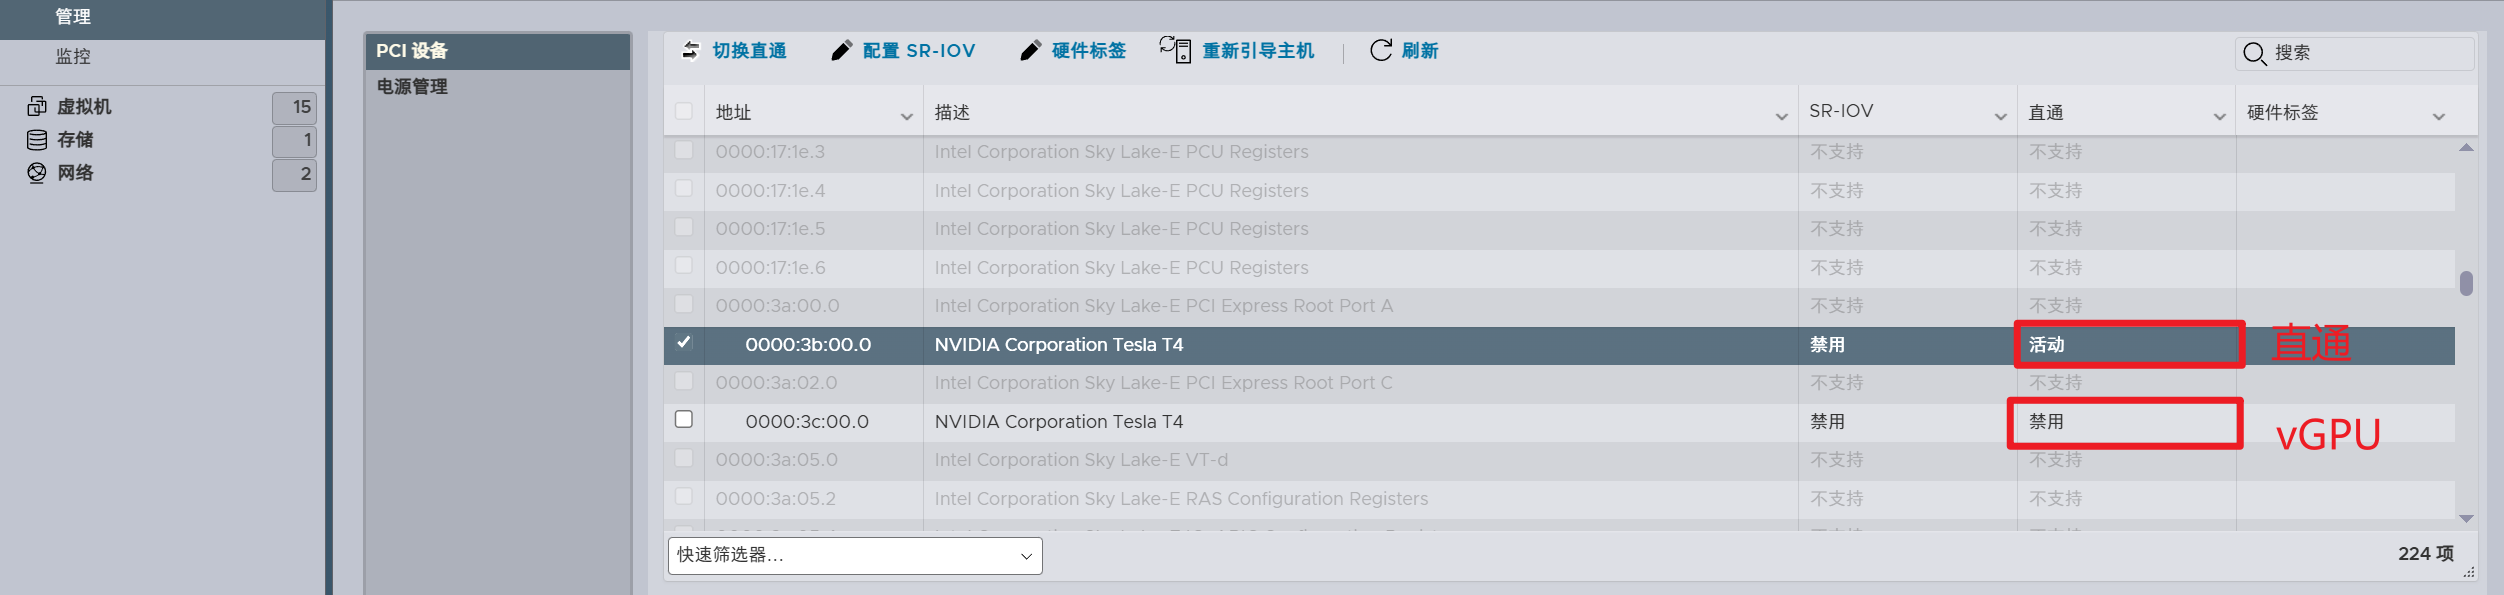This screenshot has height=595, width=2504.
Task: Check the 0000:3c:00.0 Tesla T4 checkbox
Action: 684,420
